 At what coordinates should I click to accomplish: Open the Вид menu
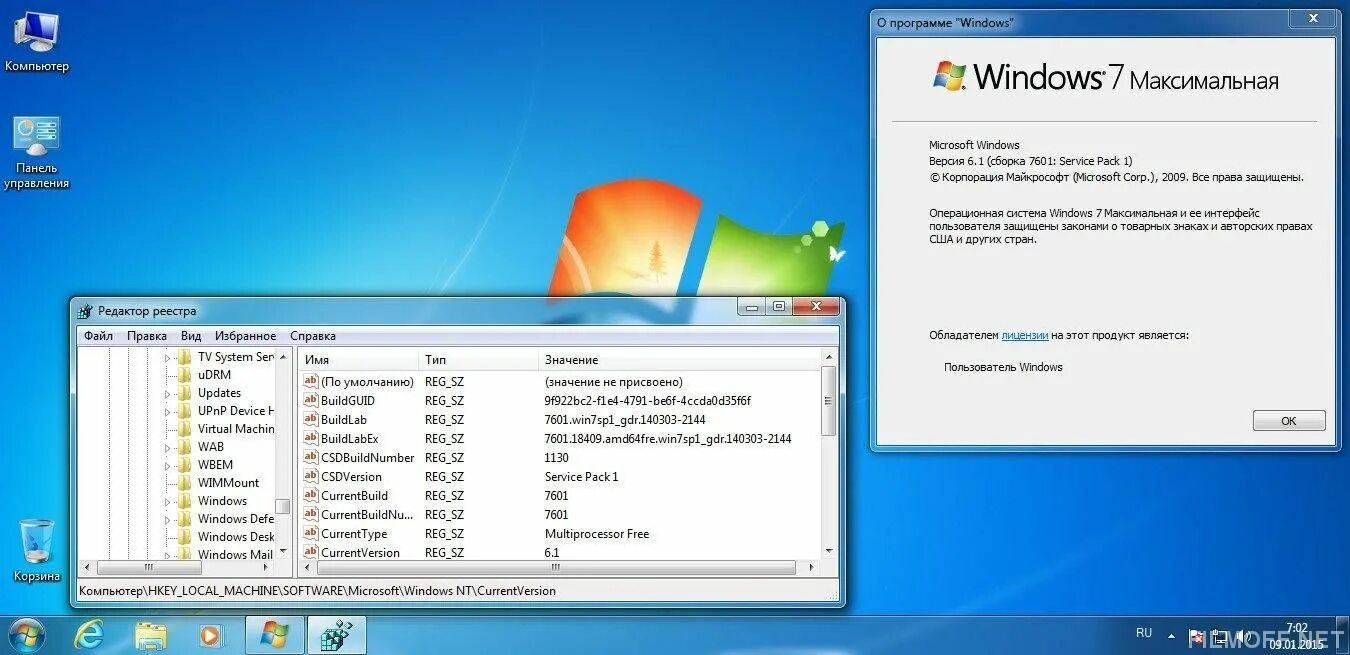(191, 336)
